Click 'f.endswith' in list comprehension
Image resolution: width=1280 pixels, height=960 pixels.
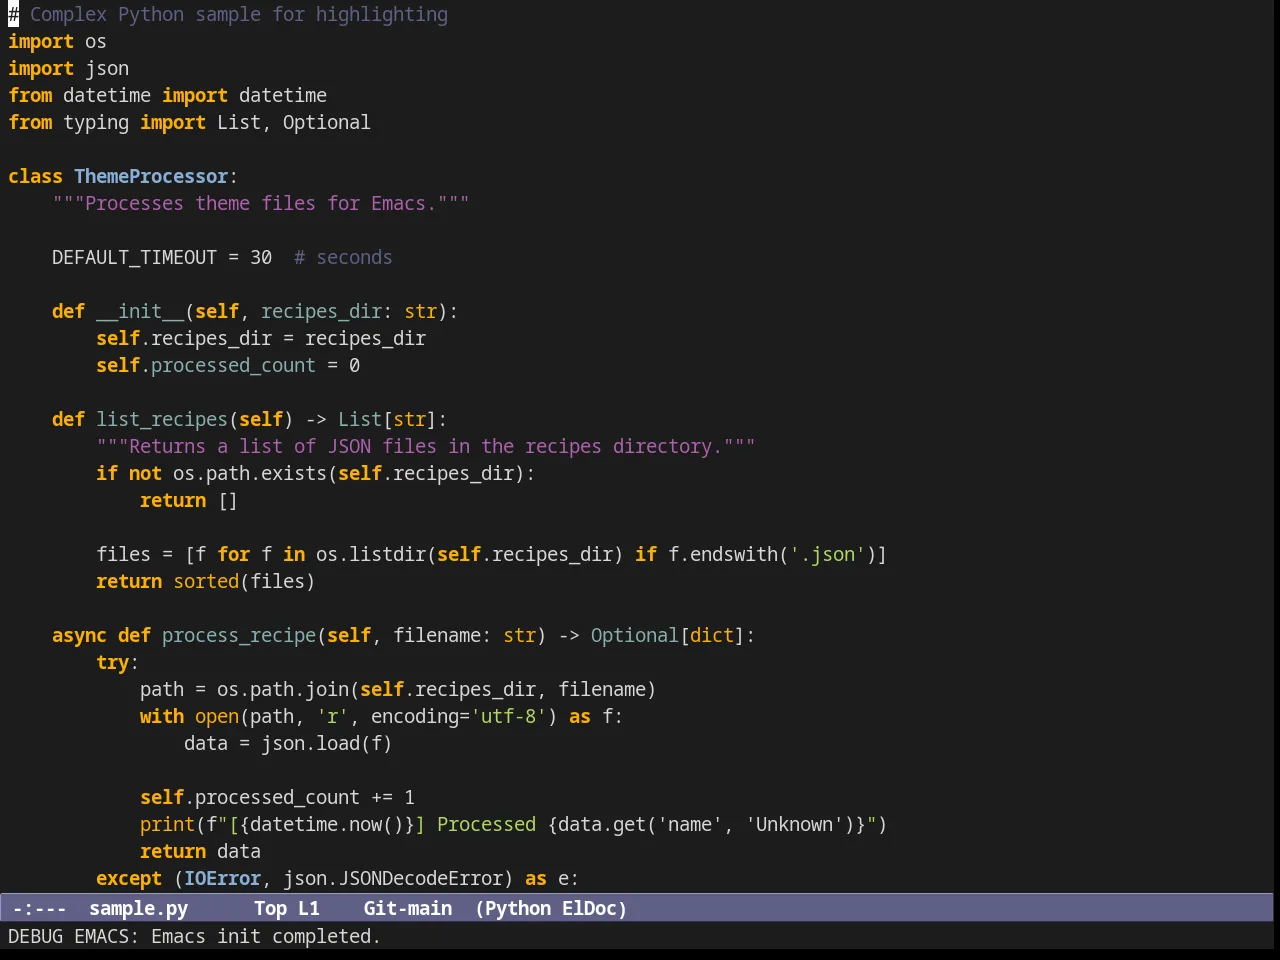tap(723, 554)
